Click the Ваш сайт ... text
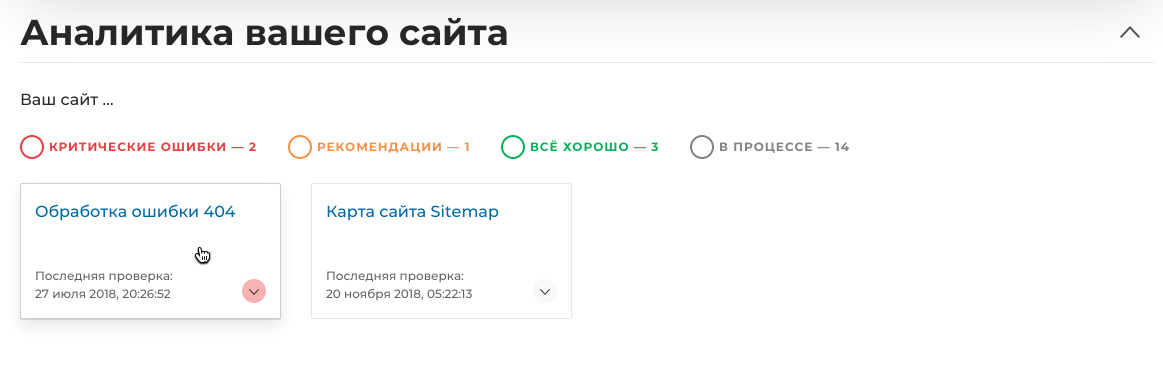Screen dimensions: 1163x372 [x=67, y=99]
